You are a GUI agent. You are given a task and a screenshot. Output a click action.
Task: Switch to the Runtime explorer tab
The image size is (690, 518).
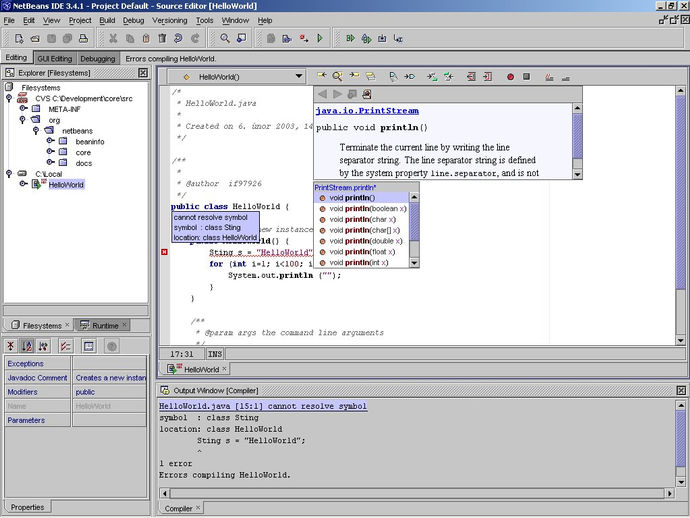click(x=101, y=325)
